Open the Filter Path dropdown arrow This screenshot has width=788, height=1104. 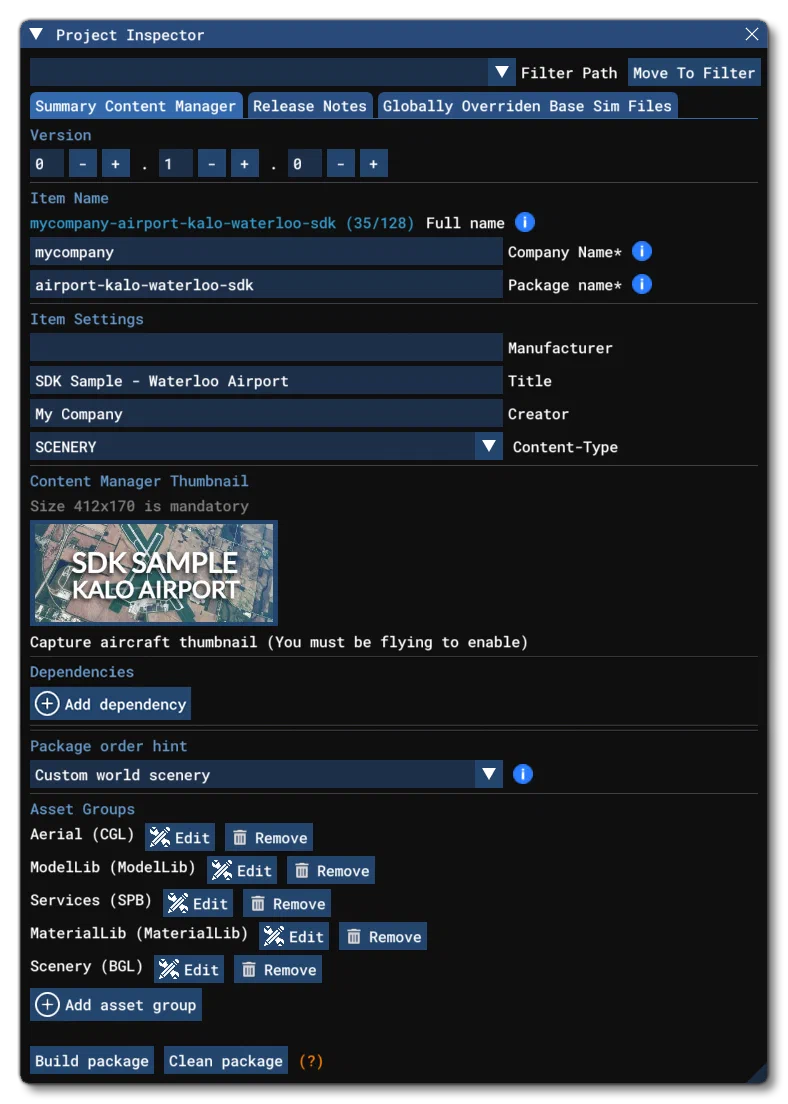[x=501, y=73]
